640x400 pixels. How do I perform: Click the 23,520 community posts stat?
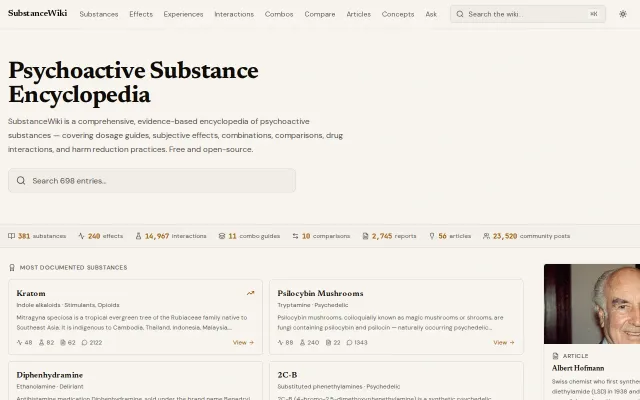pyautogui.click(x=527, y=236)
